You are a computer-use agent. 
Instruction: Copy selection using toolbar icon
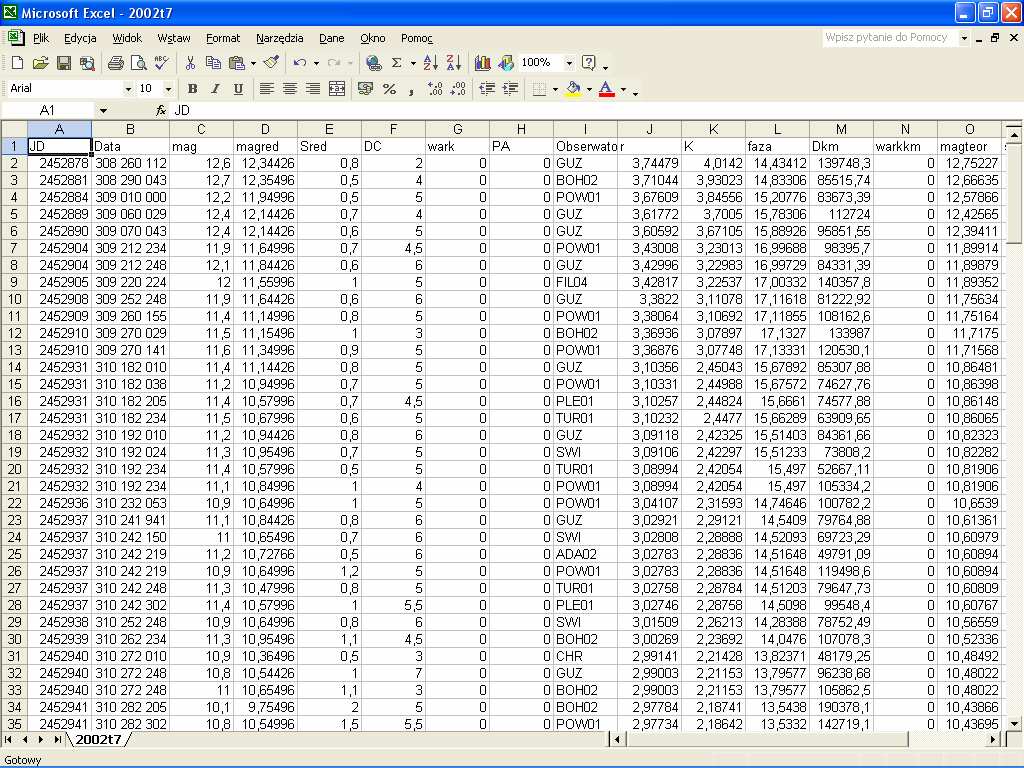(x=213, y=63)
